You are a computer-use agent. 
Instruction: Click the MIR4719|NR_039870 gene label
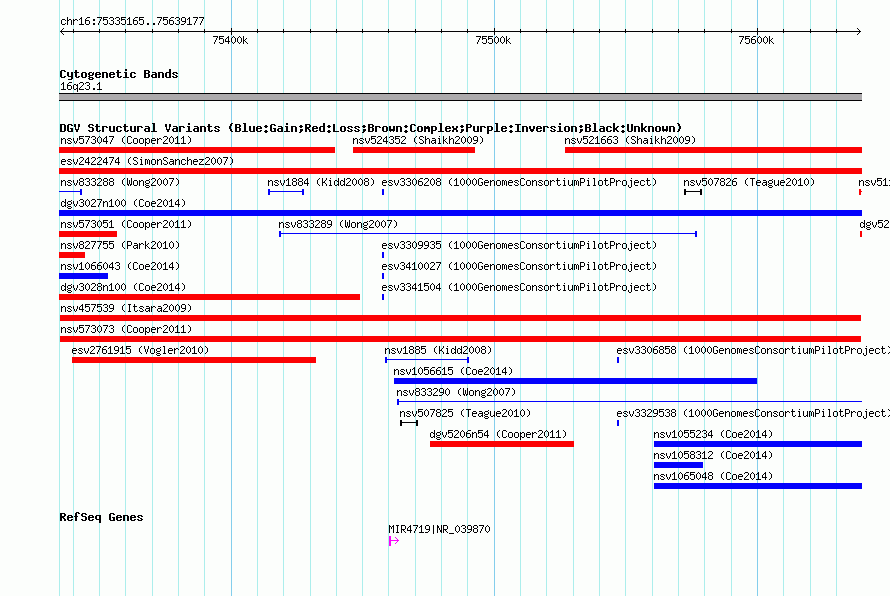tap(439, 529)
